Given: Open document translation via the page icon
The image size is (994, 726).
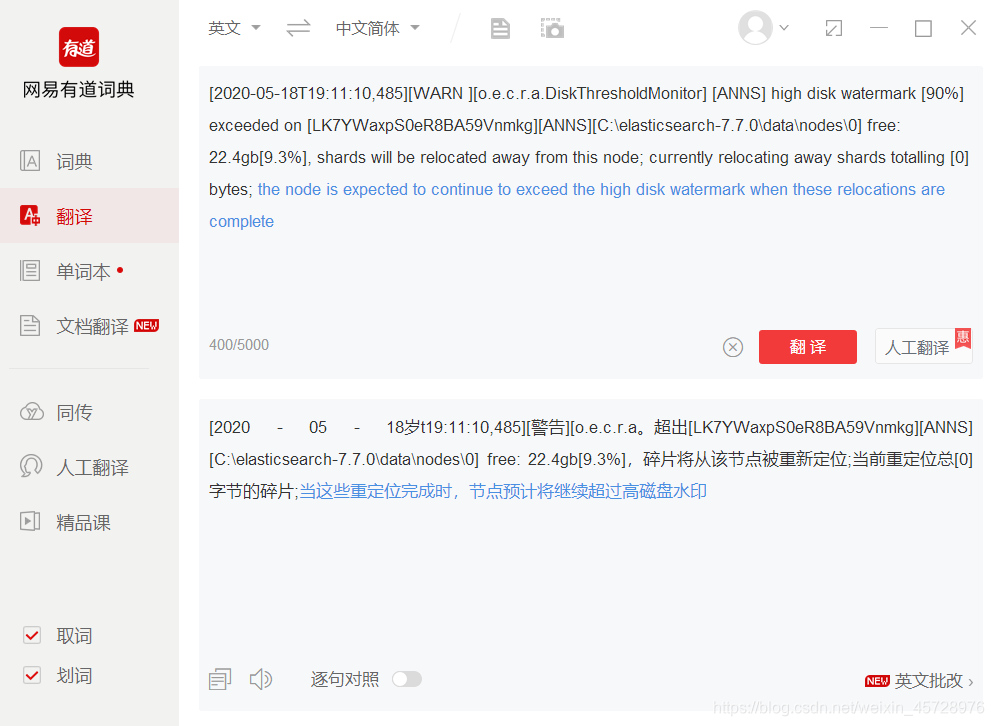Looking at the screenshot, I should click(x=500, y=28).
